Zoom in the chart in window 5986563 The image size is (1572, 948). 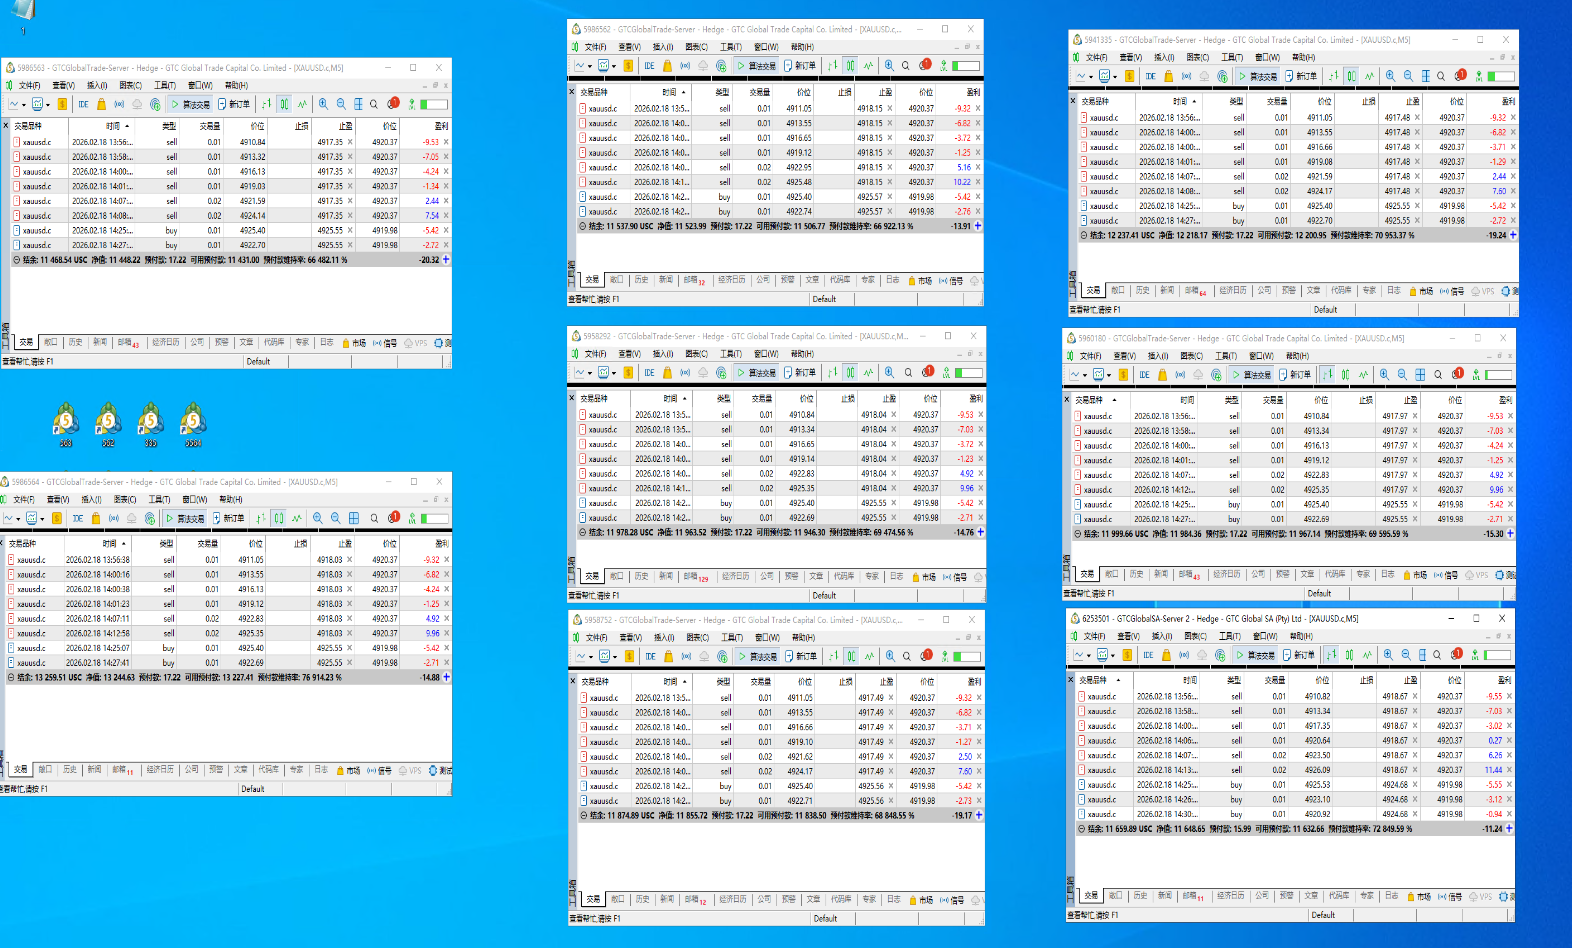[323, 104]
